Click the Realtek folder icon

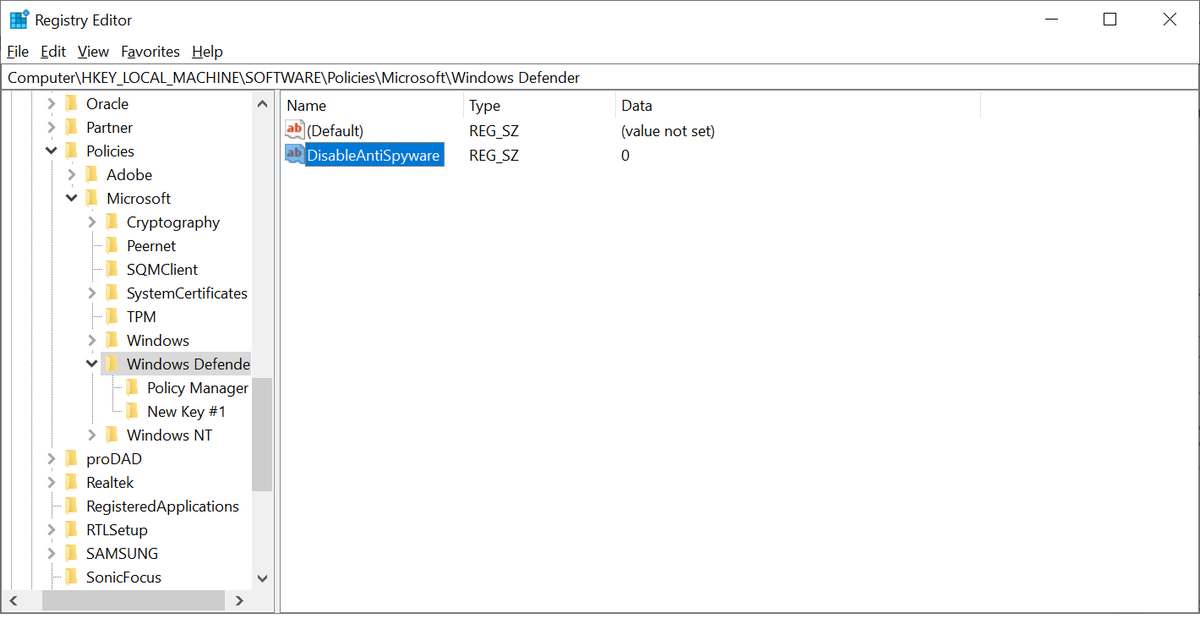(x=71, y=482)
